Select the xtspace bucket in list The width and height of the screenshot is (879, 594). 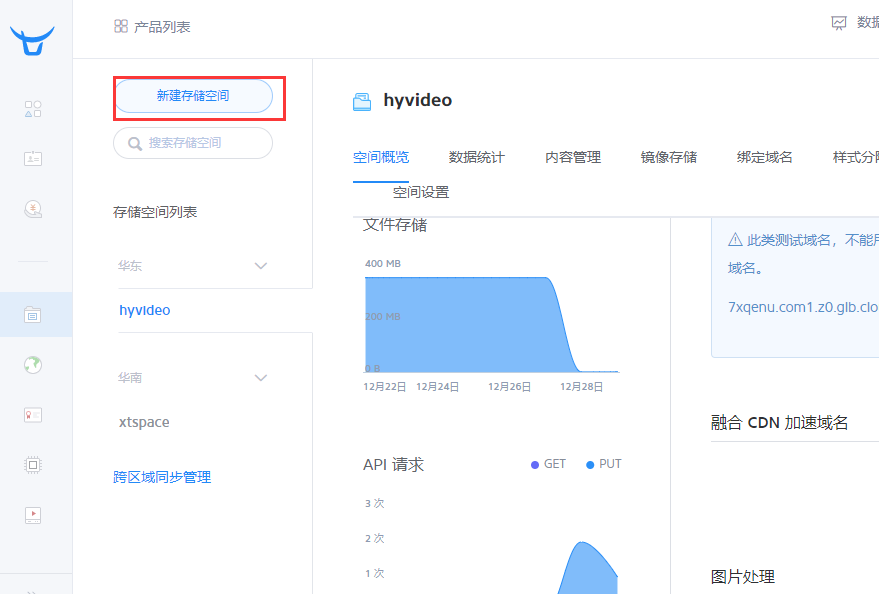(144, 422)
